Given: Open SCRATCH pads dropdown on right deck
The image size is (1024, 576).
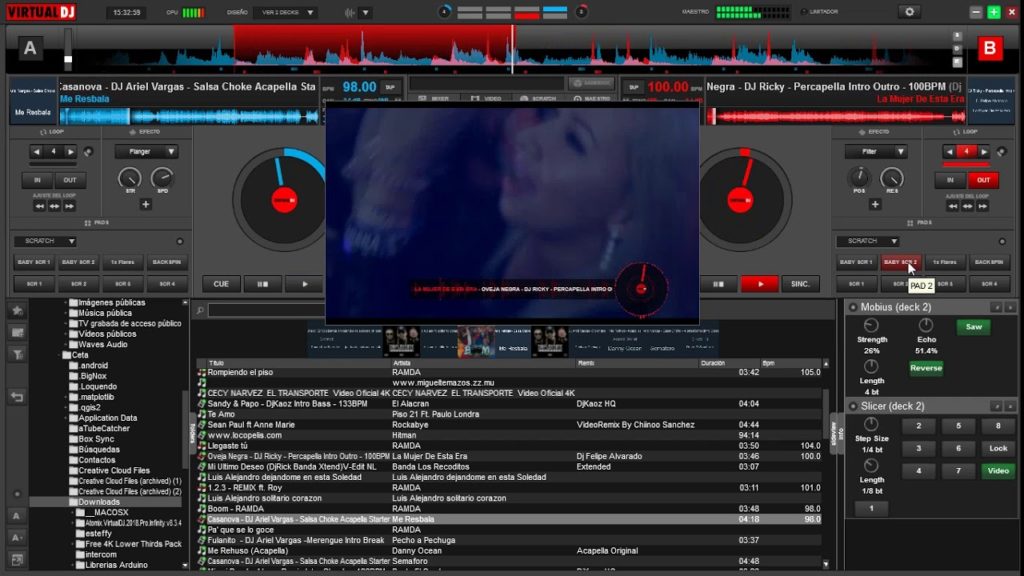Looking at the screenshot, I should (868, 241).
